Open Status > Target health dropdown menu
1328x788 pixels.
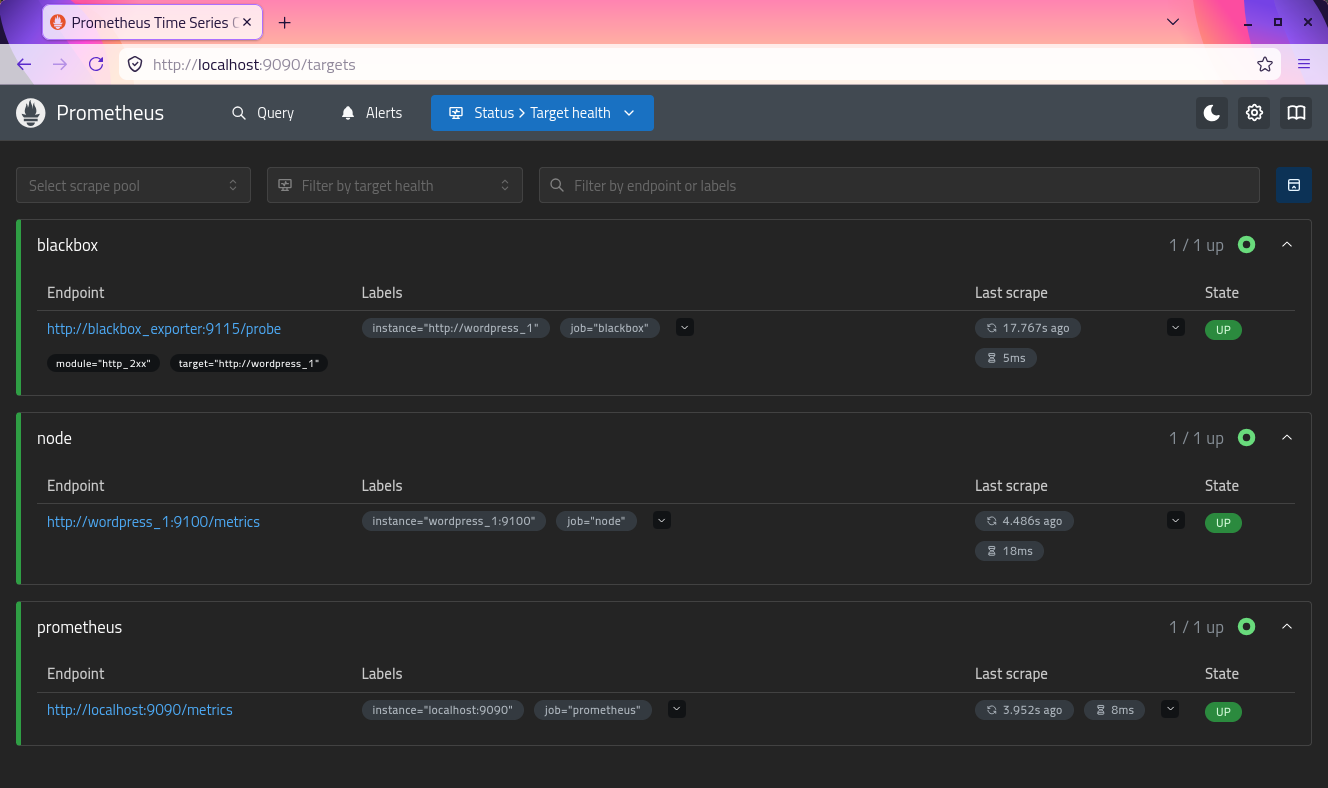pos(542,113)
